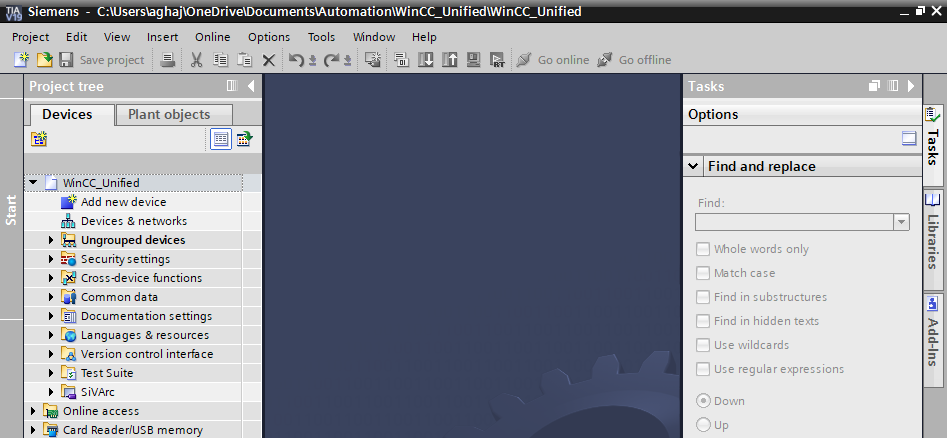
Task: Open the Project menu
Action: click(x=31, y=37)
